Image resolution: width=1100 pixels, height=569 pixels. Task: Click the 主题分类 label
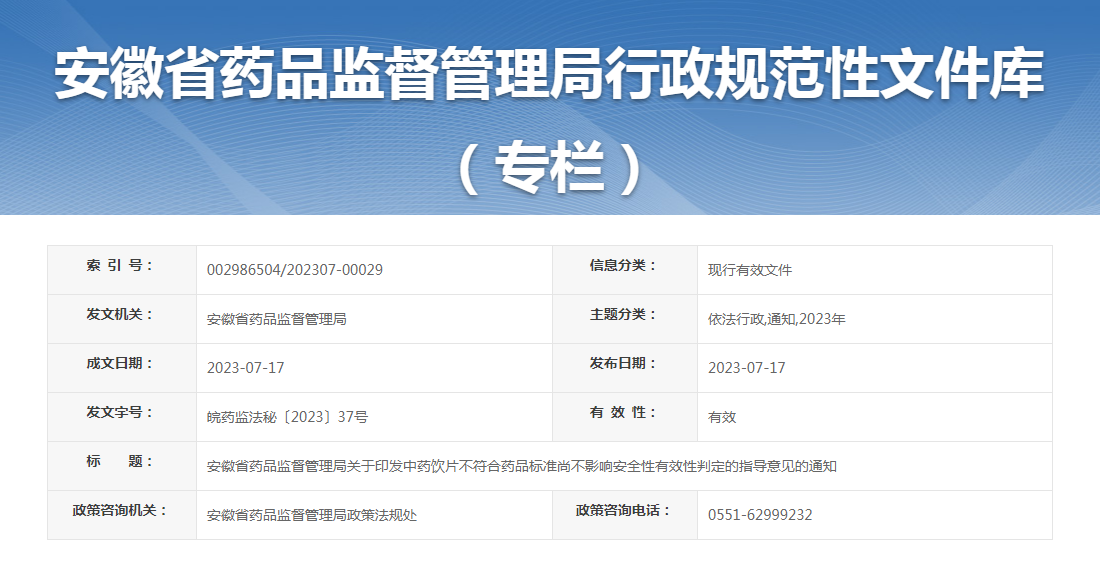point(623,314)
